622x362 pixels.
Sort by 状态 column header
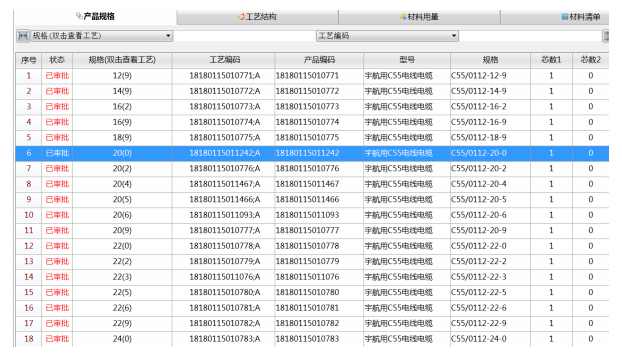click(57, 60)
